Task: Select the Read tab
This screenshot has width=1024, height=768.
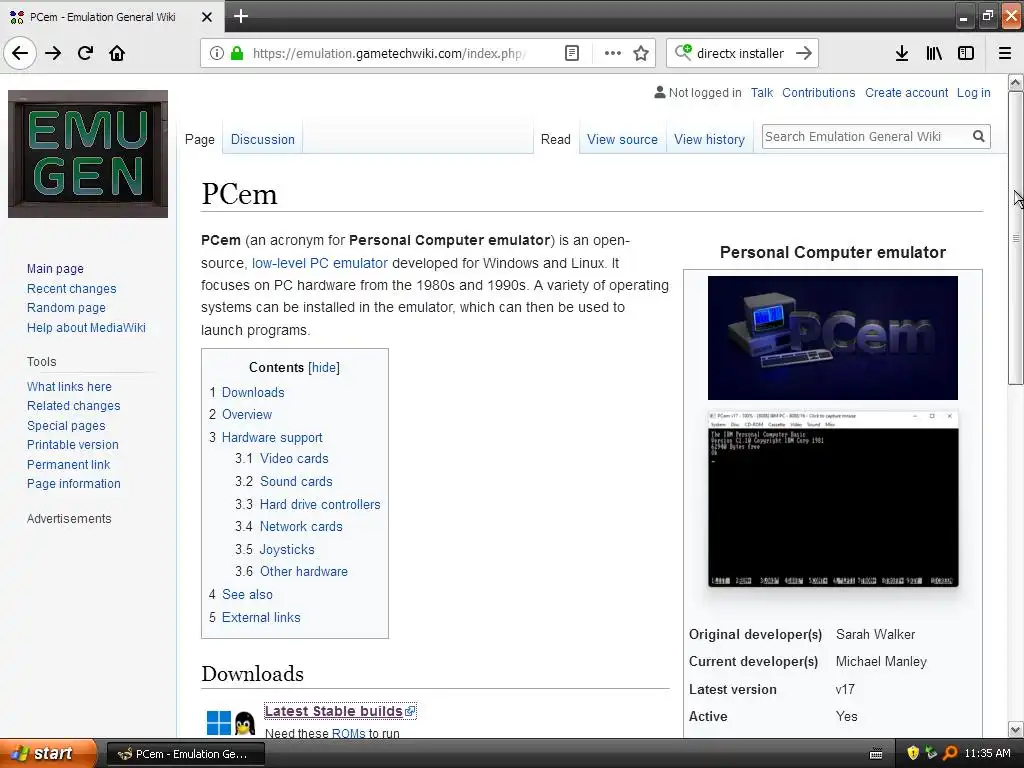Action: click(556, 139)
